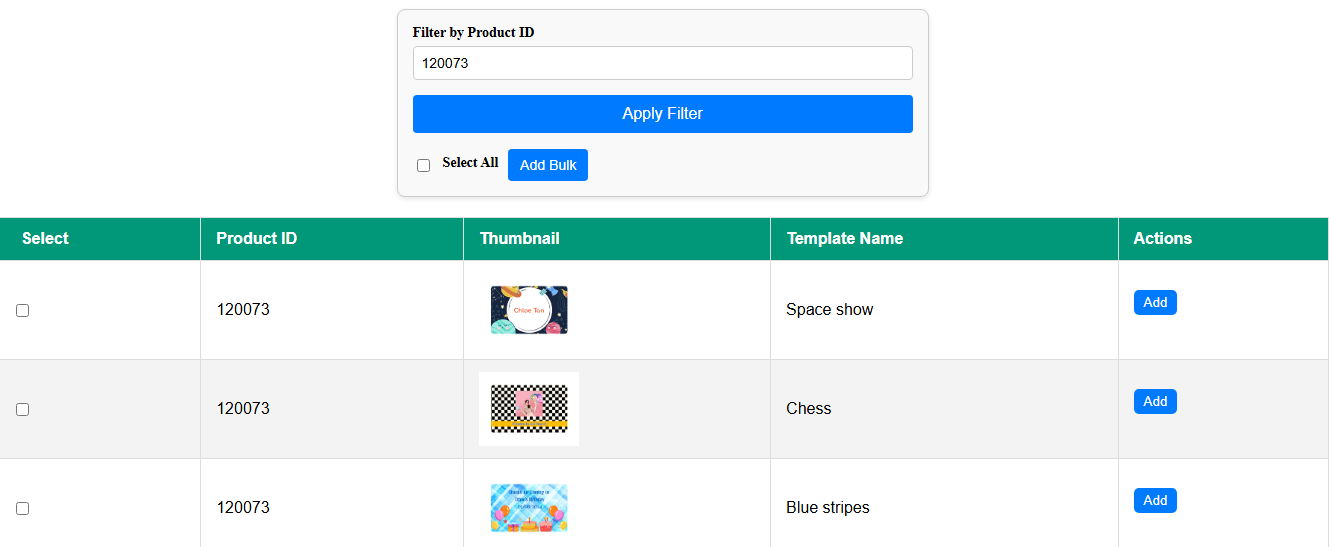1333x547 pixels.
Task: Add the Space show template
Action: tap(1155, 303)
